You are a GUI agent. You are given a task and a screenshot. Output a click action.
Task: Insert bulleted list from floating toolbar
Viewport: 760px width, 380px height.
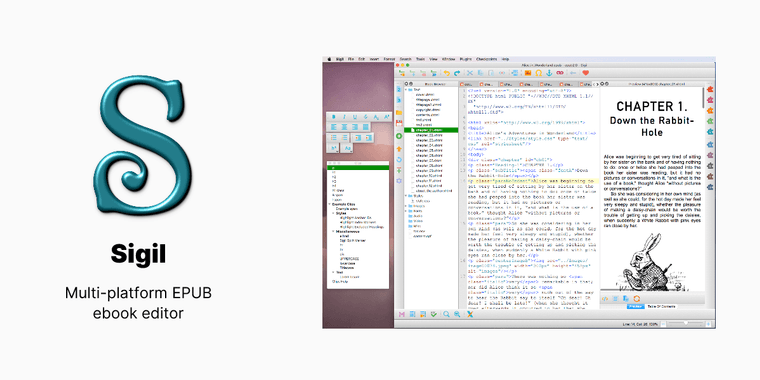[x=334, y=138]
